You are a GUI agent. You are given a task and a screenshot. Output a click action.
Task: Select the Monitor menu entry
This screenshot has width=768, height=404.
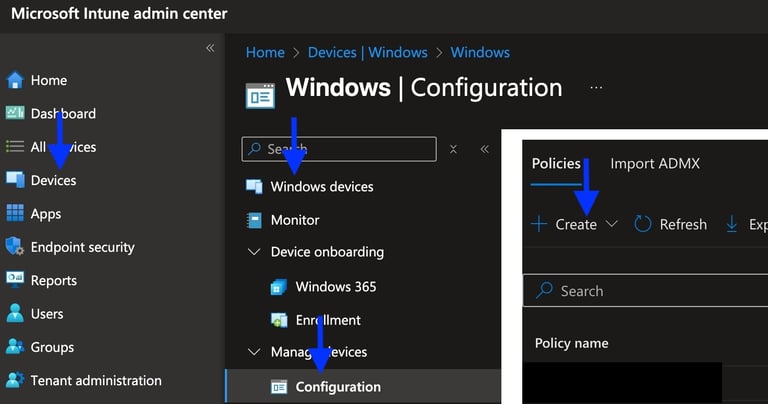click(x=295, y=220)
